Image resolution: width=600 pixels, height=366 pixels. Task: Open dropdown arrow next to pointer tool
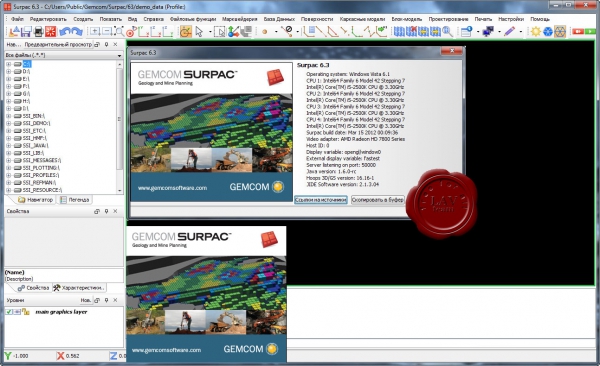[x=210, y=32]
